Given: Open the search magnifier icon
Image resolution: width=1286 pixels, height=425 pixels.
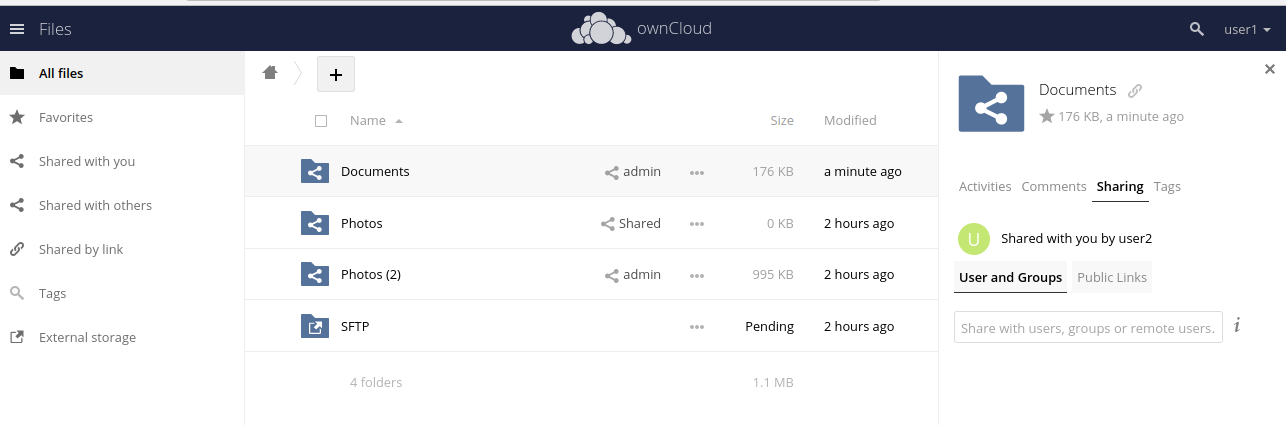Looking at the screenshot, I should [x=1196, y=29].
